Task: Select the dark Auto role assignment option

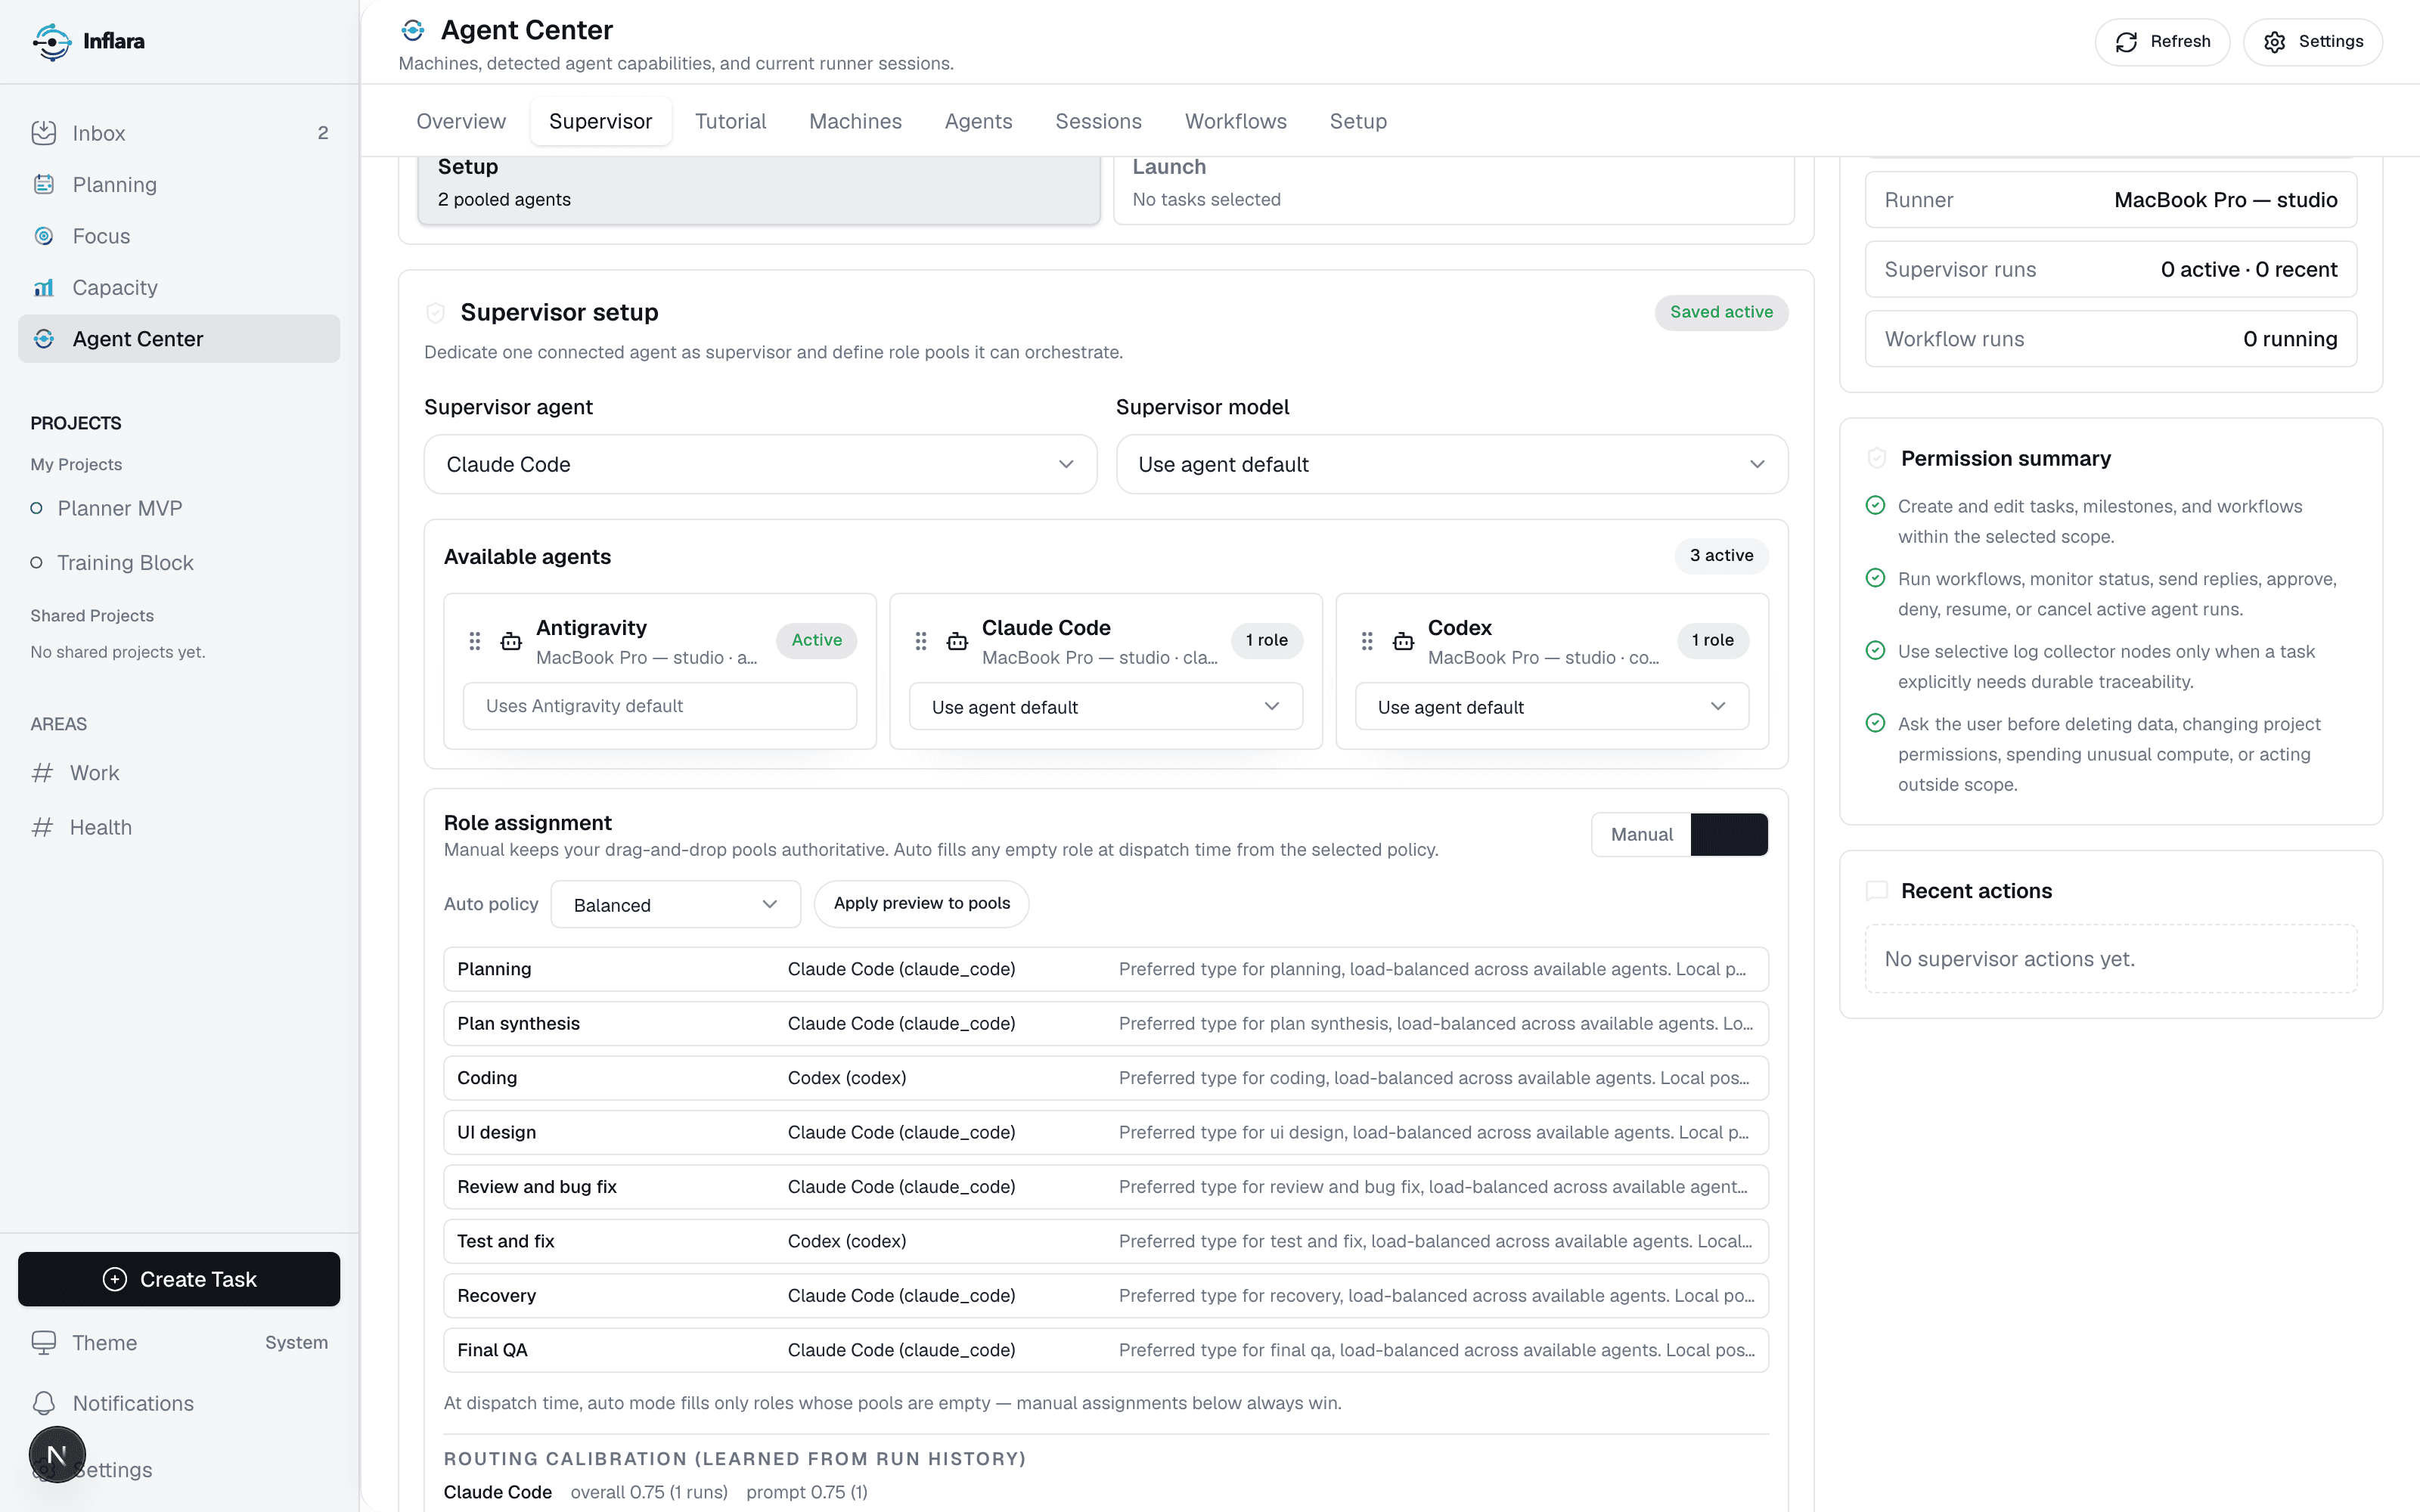Action: (x=1729, y=834)
